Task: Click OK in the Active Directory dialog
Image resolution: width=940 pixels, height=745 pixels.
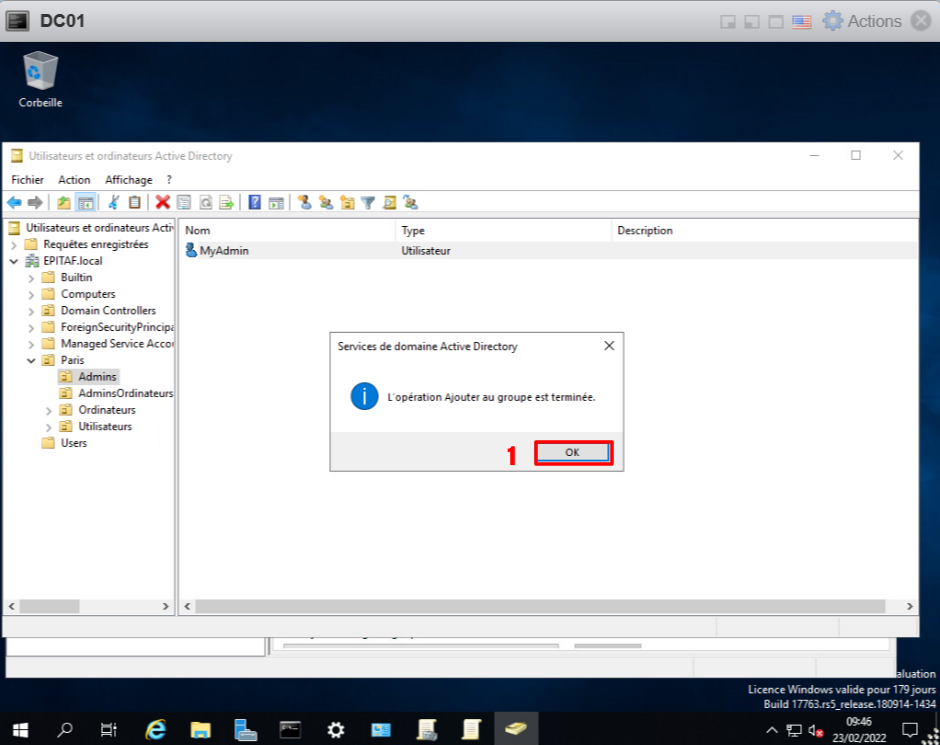Action: point(572,453)
